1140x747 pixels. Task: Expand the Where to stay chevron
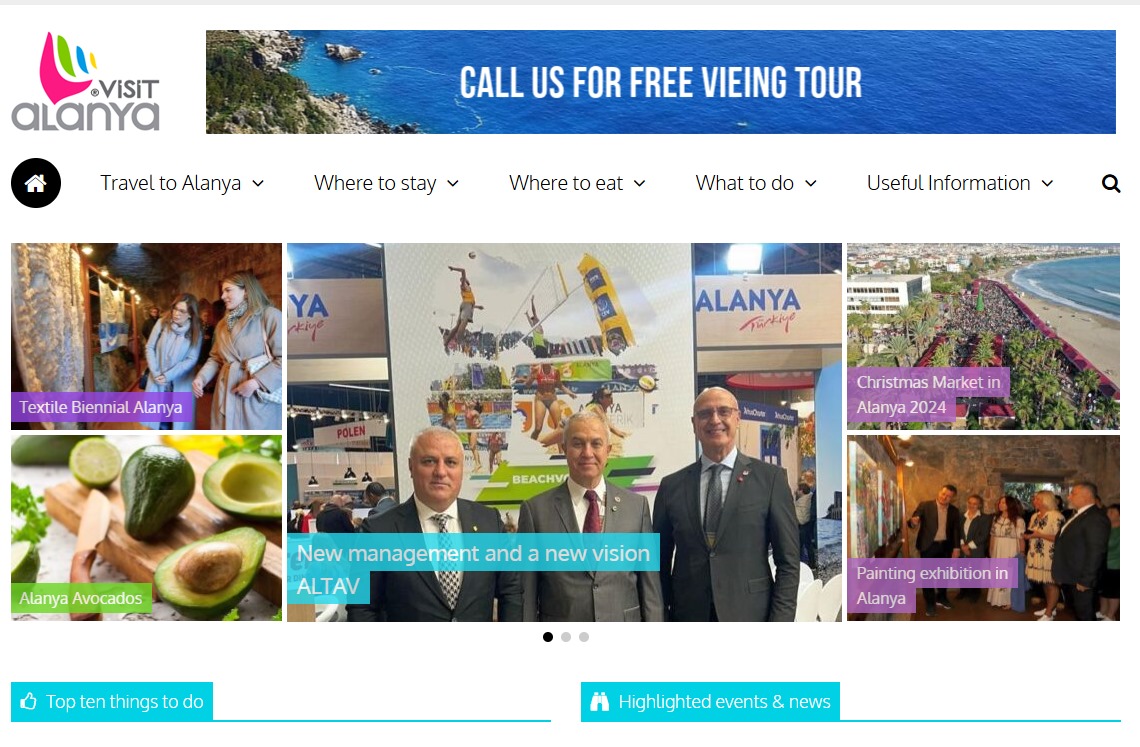point(453,184)
